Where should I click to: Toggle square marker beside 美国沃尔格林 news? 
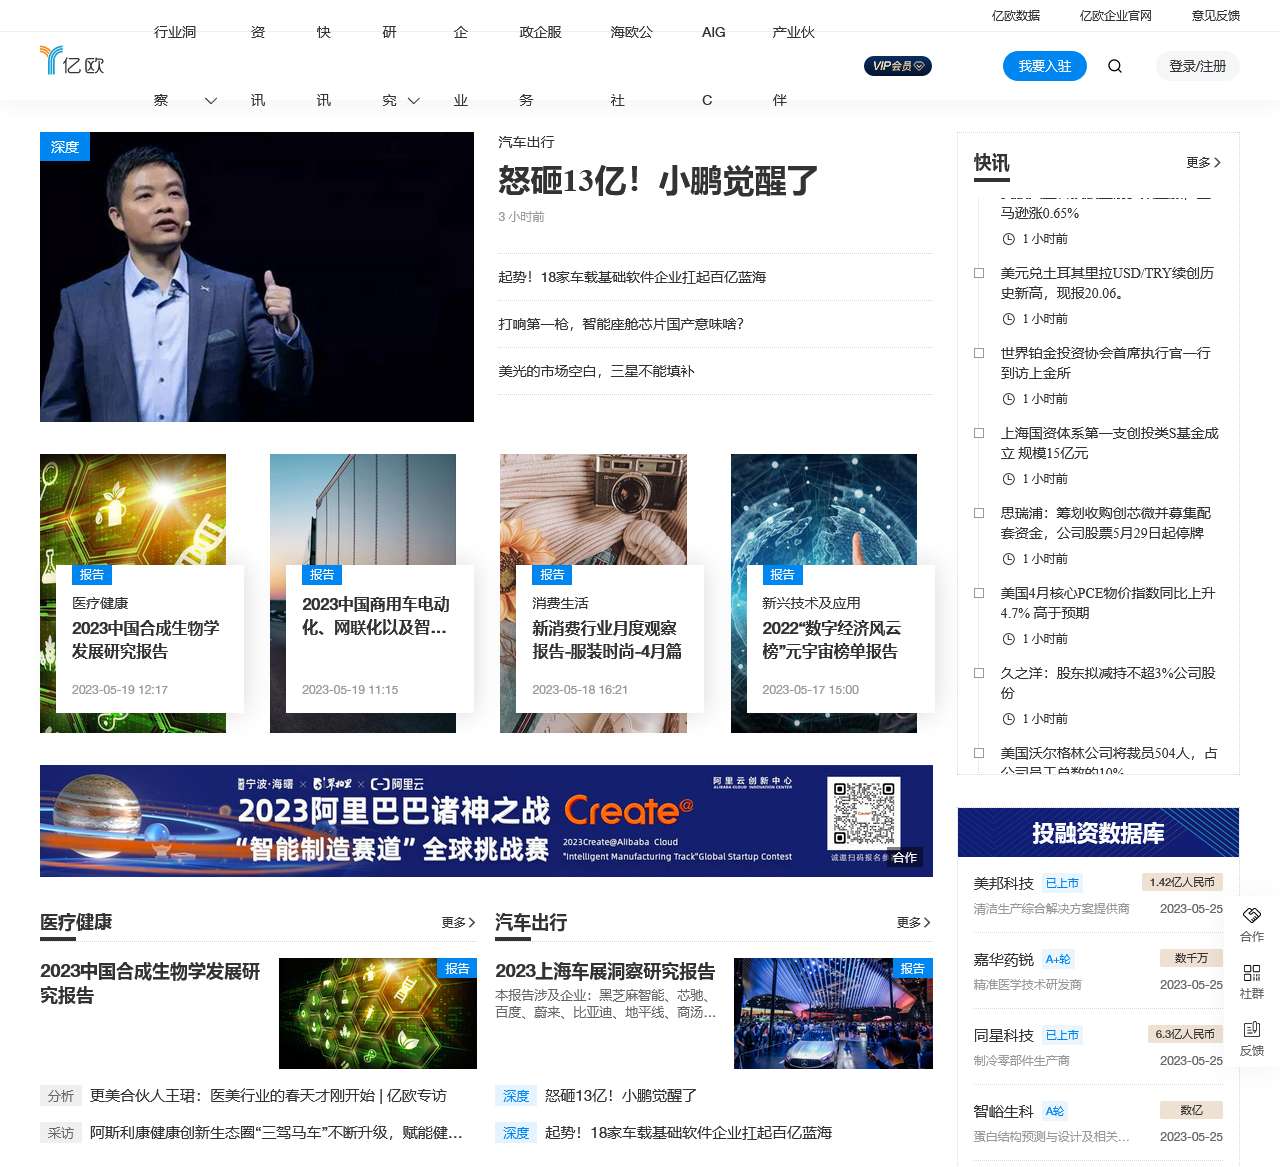coord(979,753)
